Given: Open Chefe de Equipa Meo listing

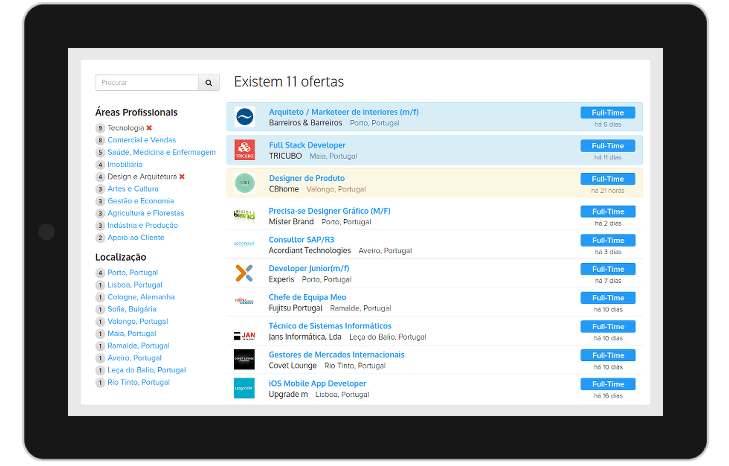Looking at the screenshot, I should click(x=307, y=297).
